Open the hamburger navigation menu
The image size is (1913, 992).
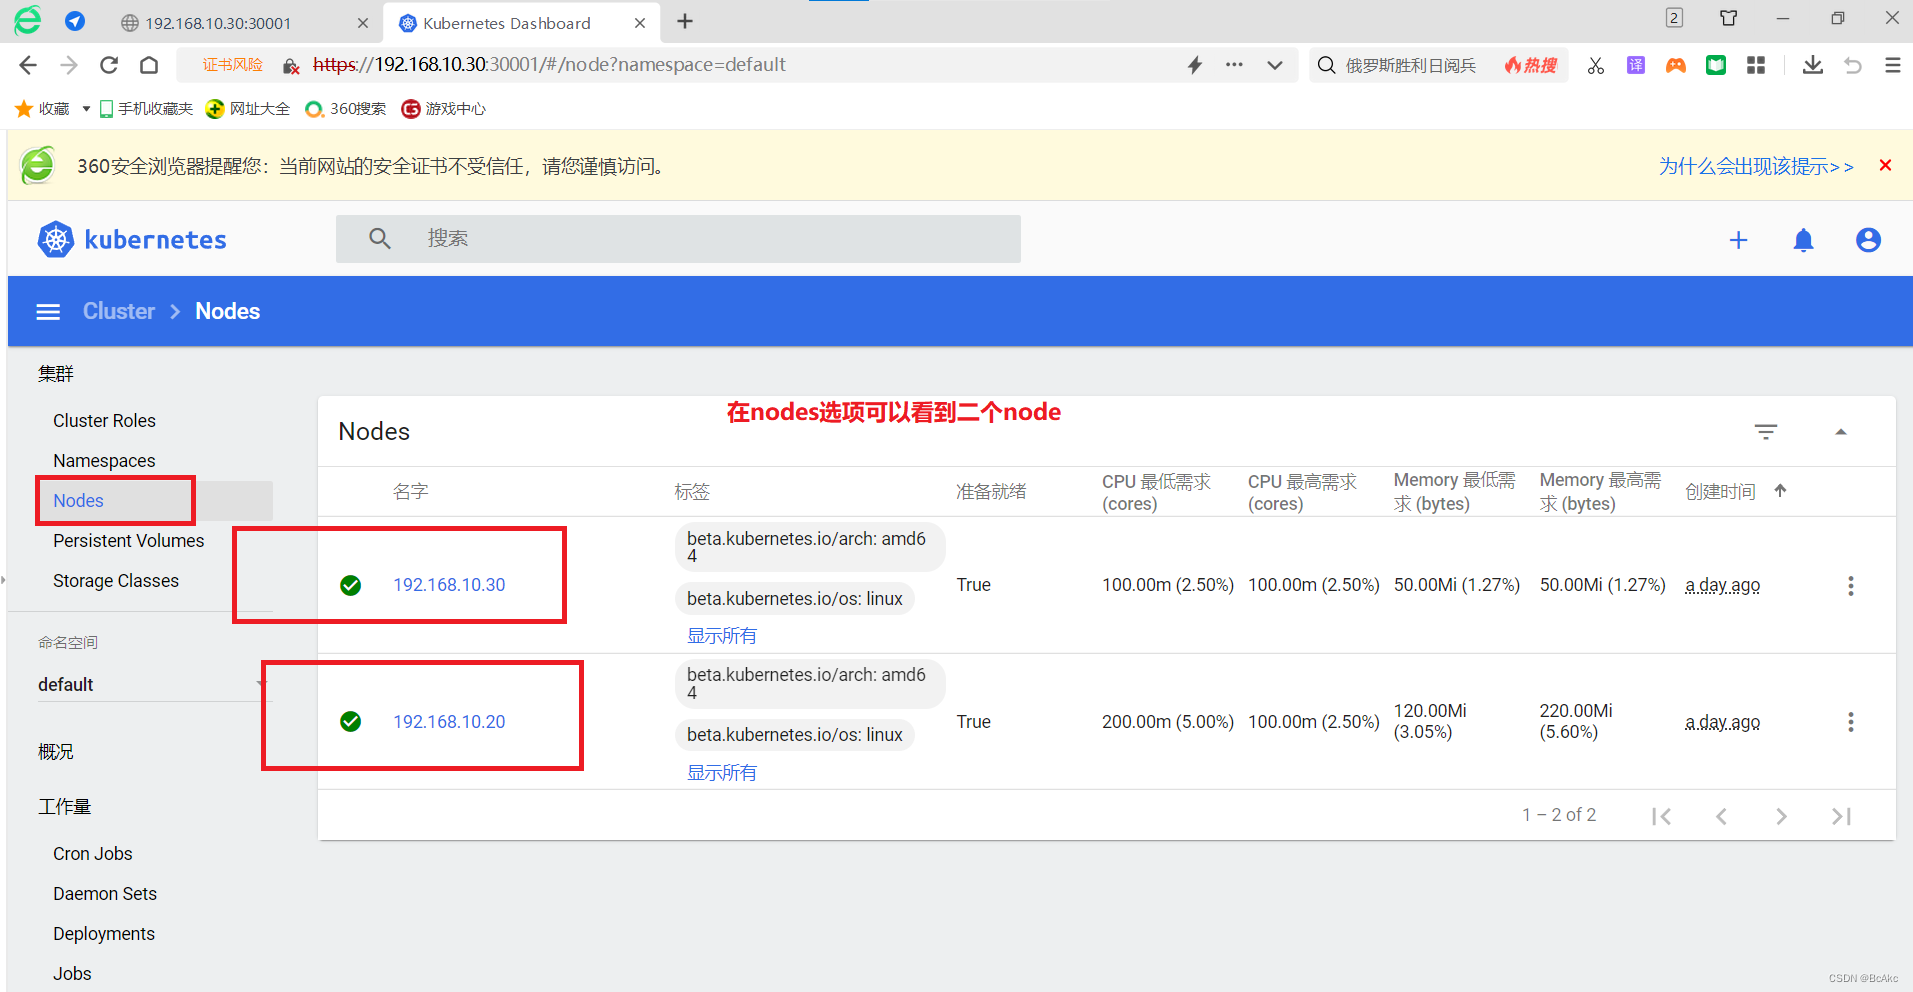[x=48, y=312]
